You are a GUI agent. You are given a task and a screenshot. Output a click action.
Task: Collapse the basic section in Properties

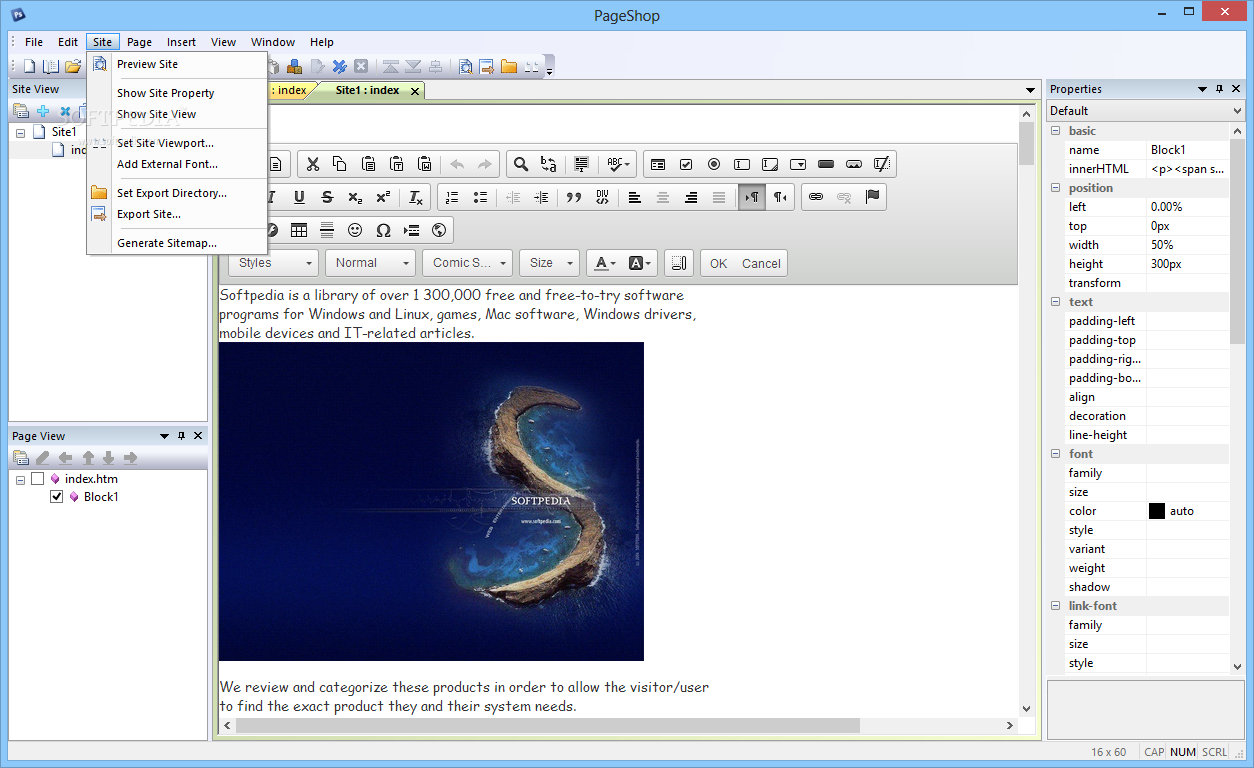1056,131
